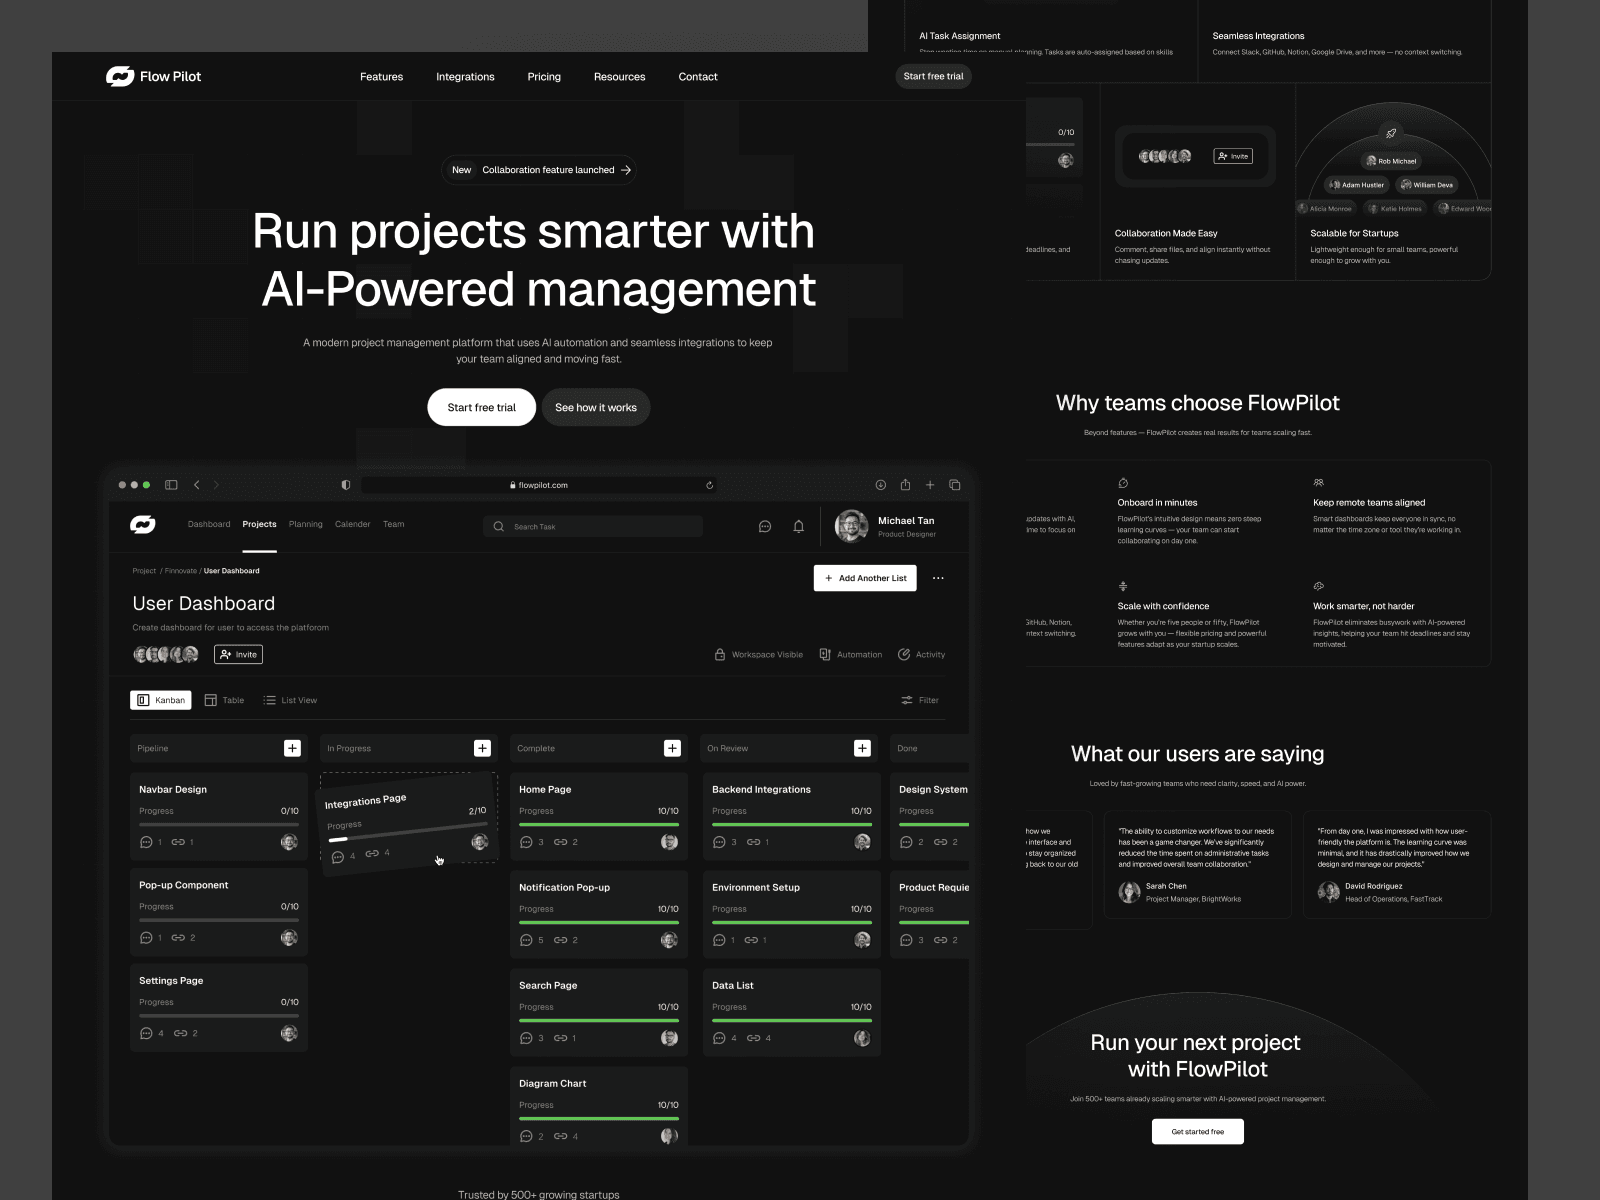Switch to List View
The height and width of the screenshot is (1200, 1600).
290,700
